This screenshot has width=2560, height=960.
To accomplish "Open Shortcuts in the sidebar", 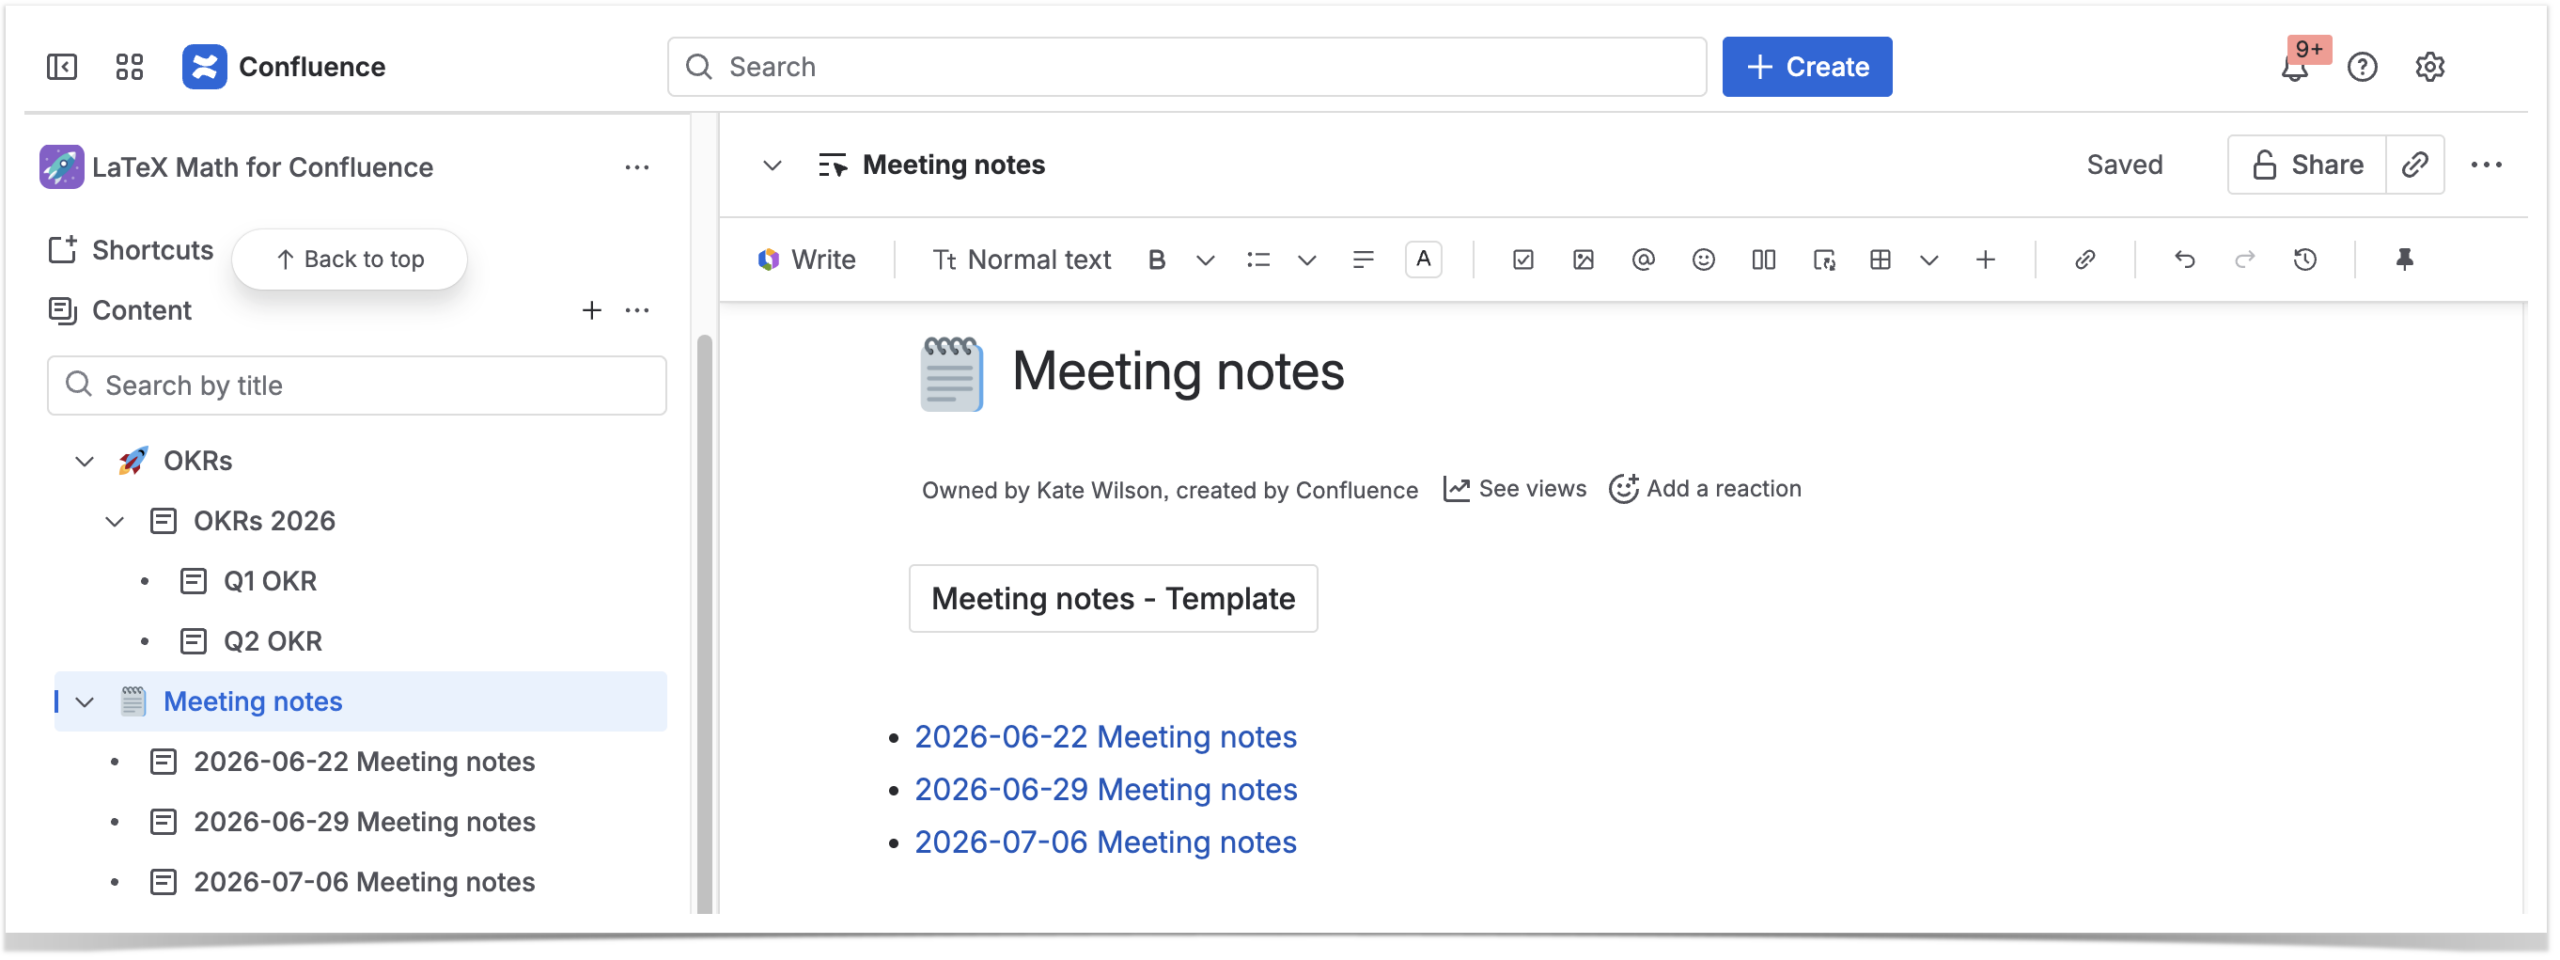I will 131,250.
